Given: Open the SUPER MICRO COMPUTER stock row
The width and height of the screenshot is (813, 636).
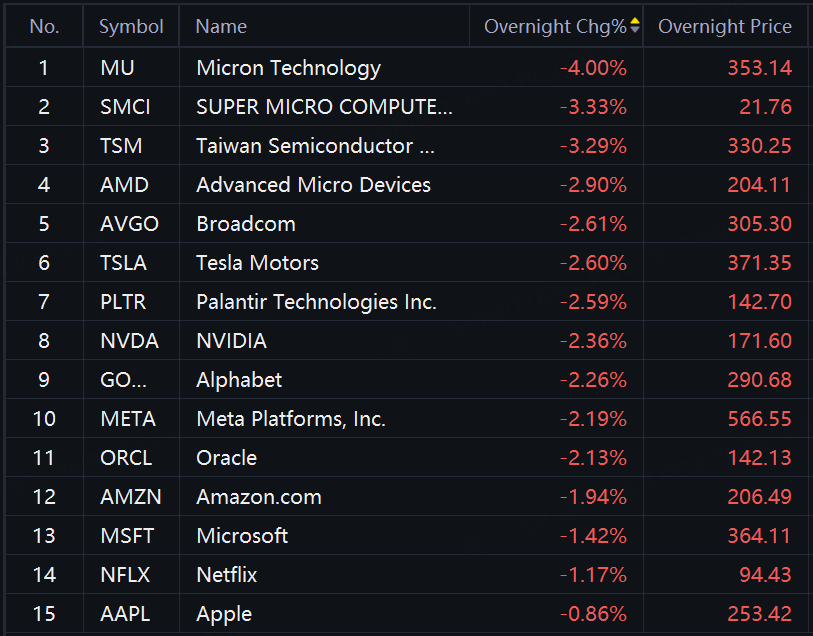Looking at the screenshot, I should (x=324, y=107).
